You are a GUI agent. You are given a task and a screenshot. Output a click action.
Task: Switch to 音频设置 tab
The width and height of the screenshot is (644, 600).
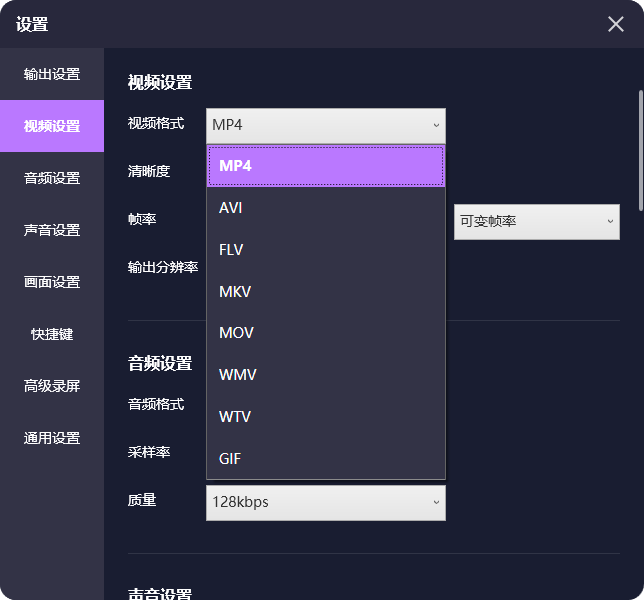(52, 178)
